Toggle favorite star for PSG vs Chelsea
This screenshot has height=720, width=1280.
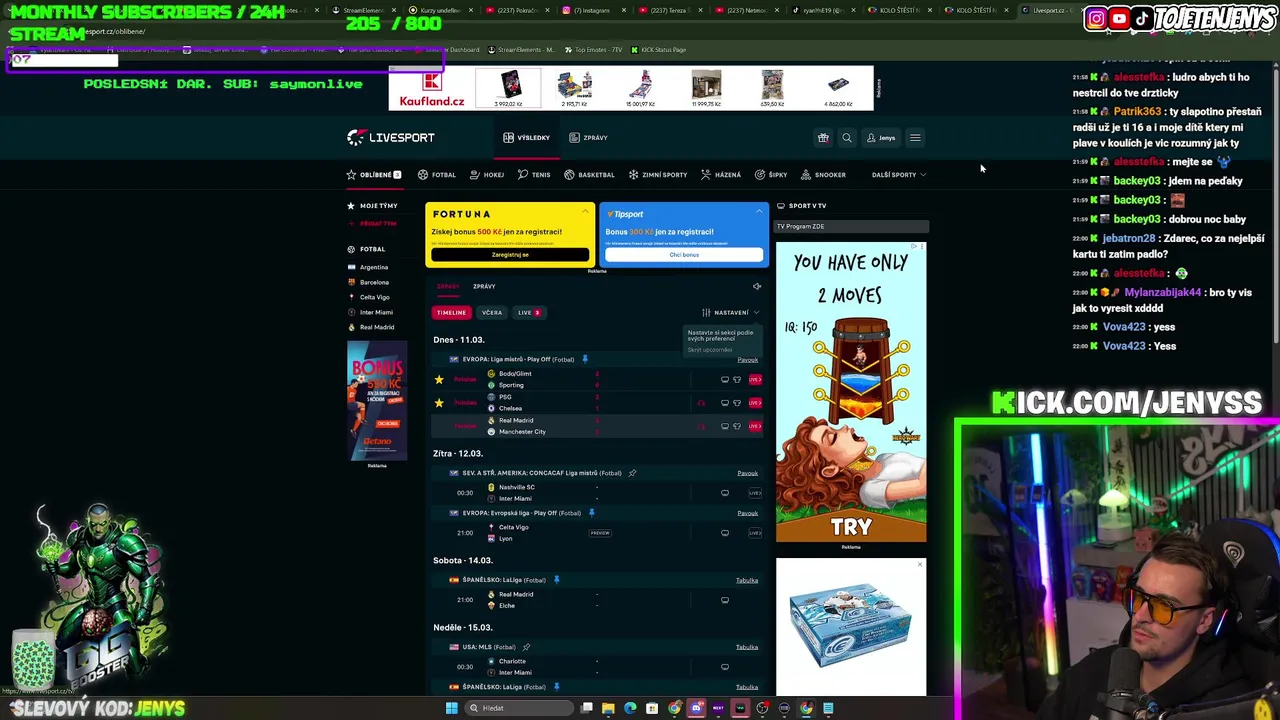pos(439,403)
